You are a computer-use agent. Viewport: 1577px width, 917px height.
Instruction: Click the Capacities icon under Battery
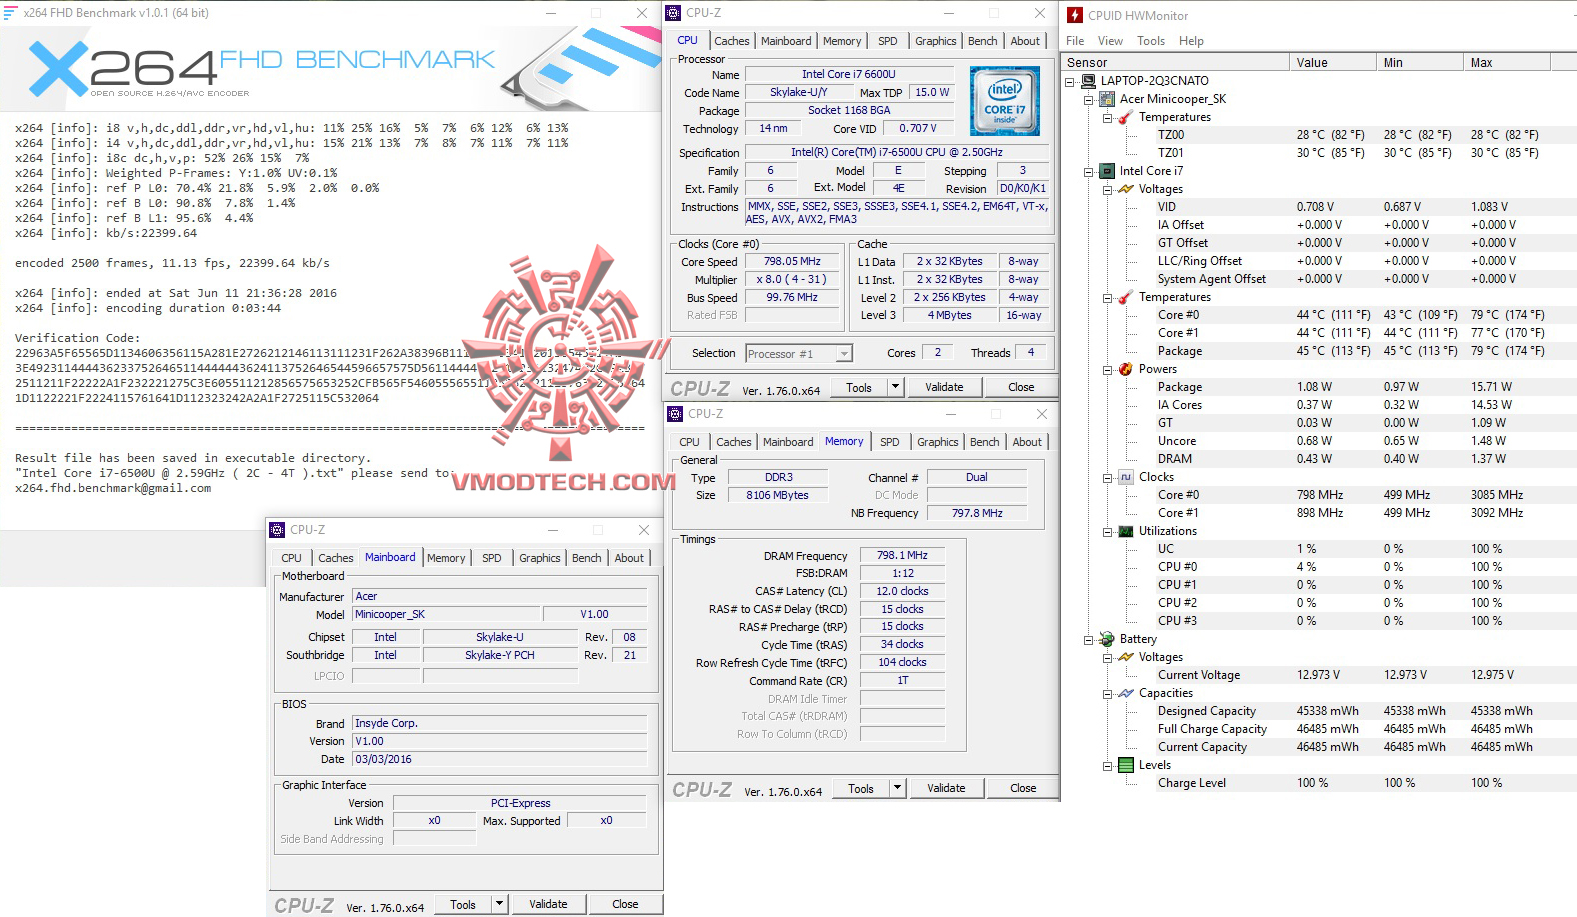coord(1126,693)
